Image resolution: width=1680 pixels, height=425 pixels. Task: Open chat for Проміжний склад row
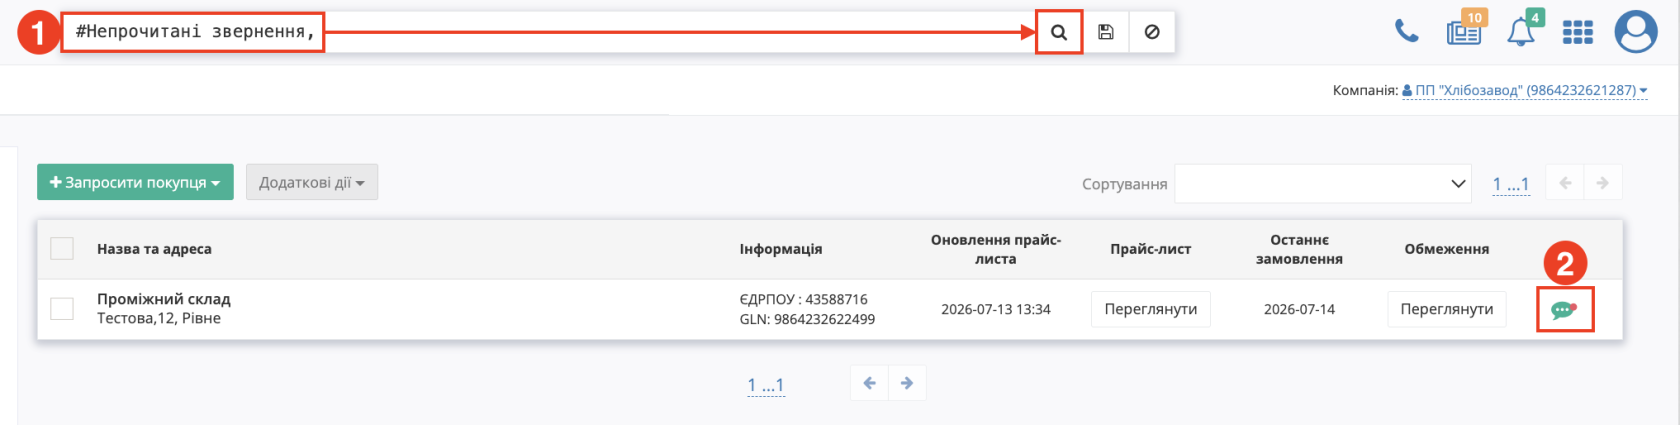pos(1564,310)
